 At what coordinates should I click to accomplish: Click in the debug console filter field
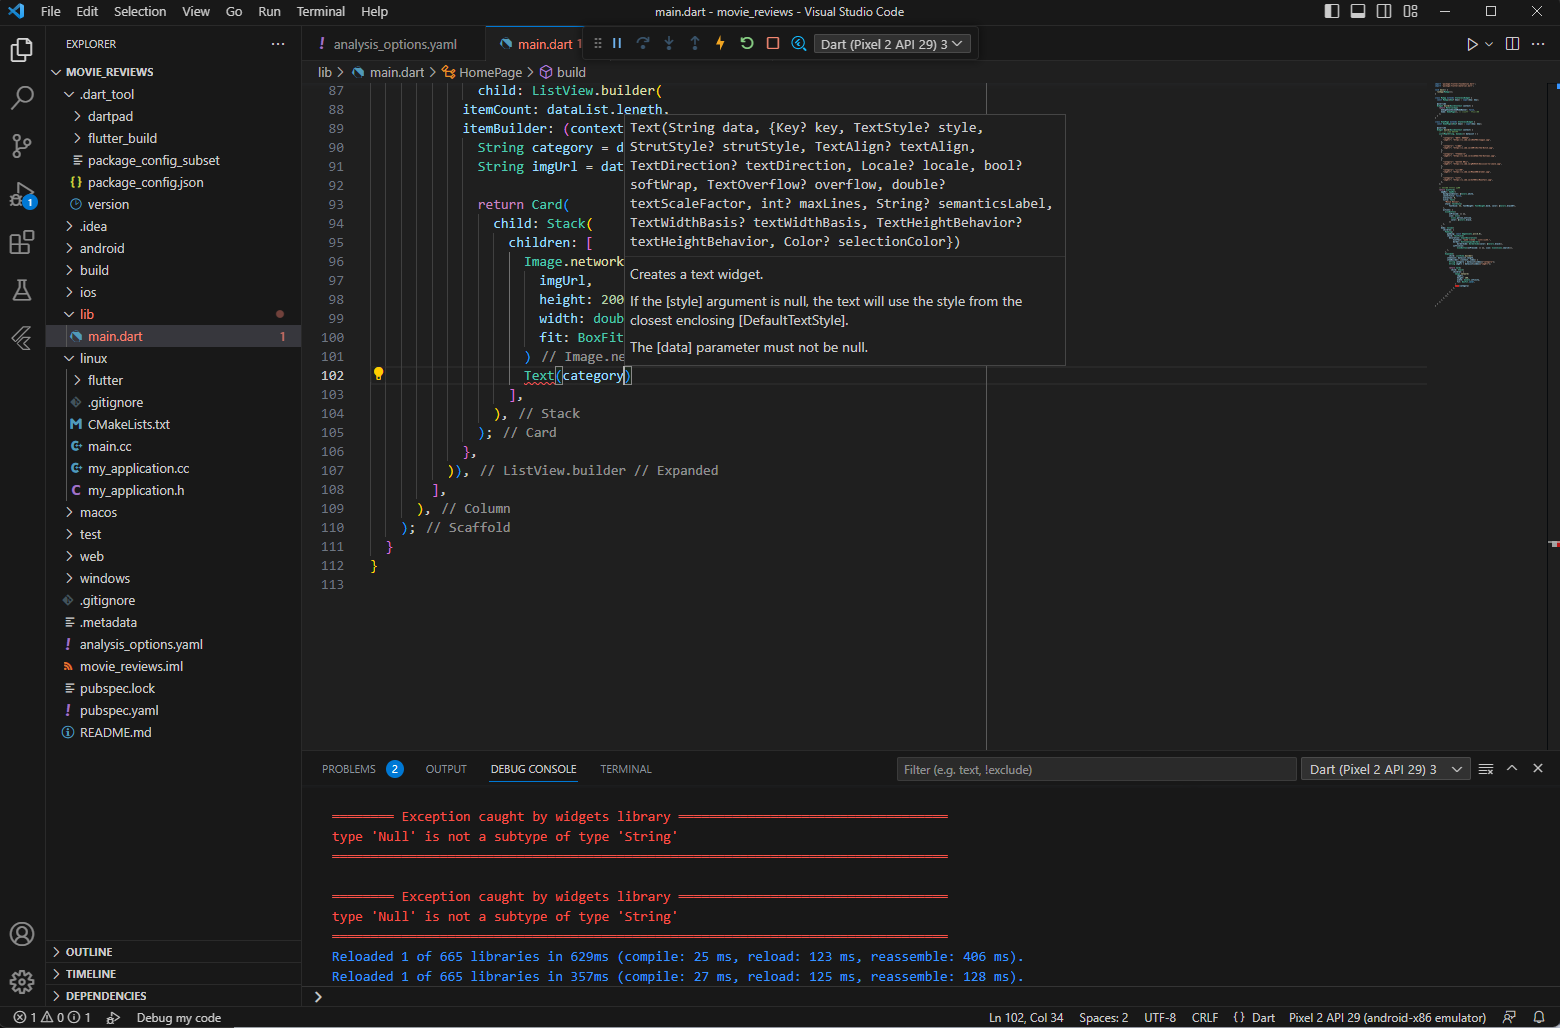[1096, 769]
